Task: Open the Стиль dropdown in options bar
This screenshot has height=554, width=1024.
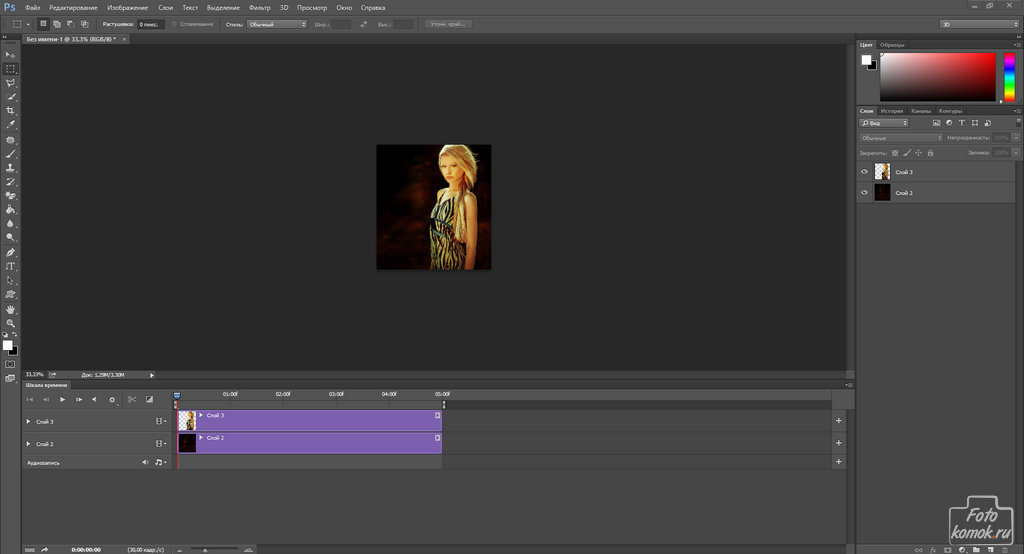Action: 277,23
